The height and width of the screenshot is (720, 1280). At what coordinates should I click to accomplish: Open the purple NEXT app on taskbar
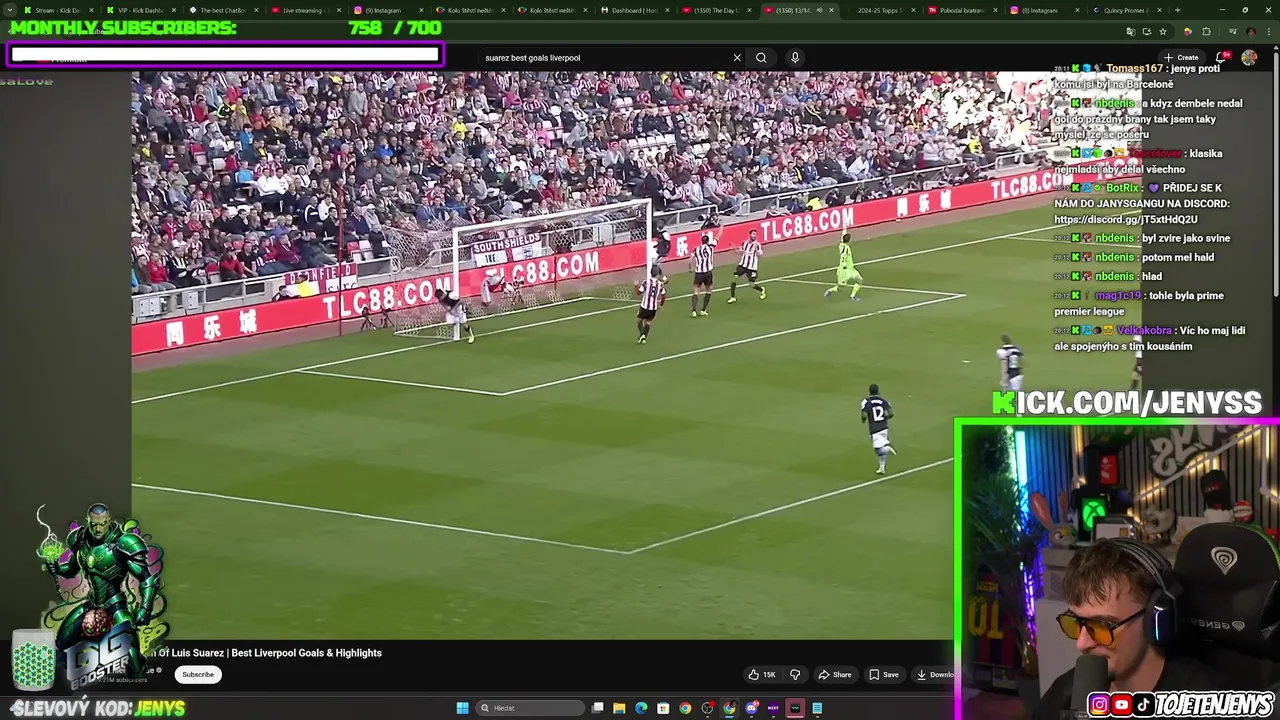pos(773,708)
